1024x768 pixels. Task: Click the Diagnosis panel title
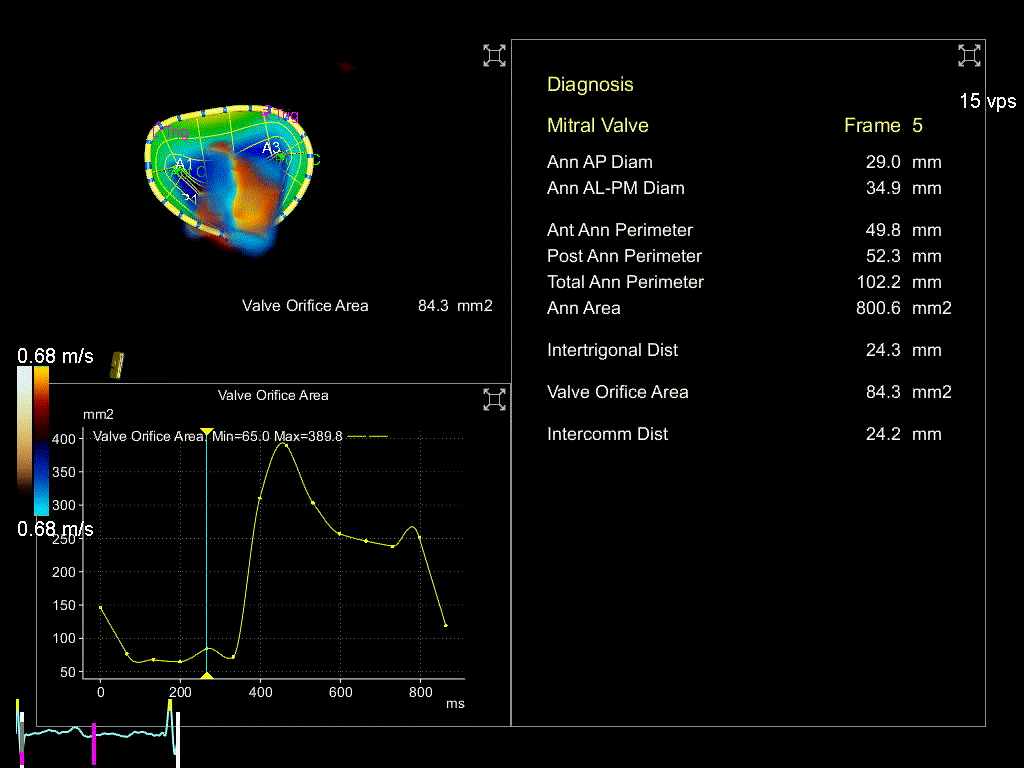coord(590,85)
